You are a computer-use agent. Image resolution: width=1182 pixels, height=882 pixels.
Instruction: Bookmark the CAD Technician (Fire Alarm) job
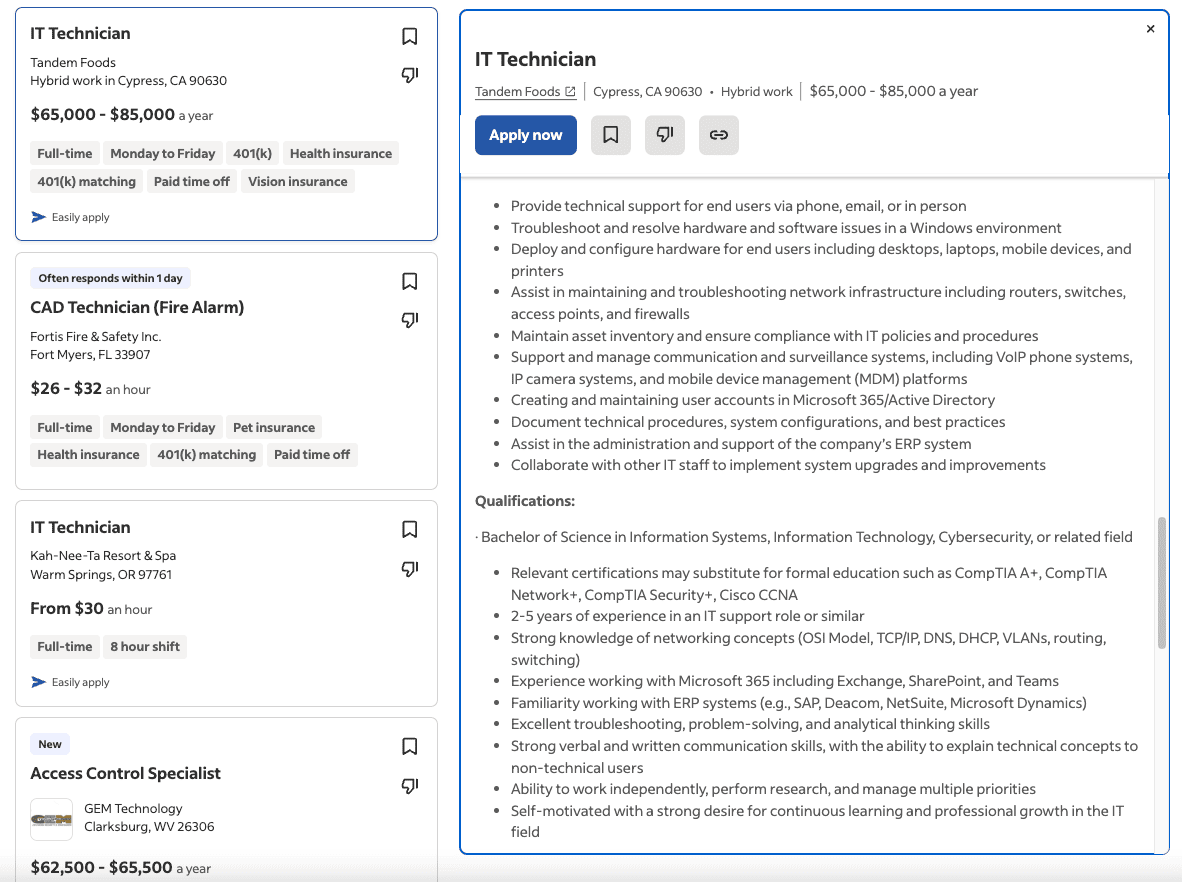coord(409,281)
